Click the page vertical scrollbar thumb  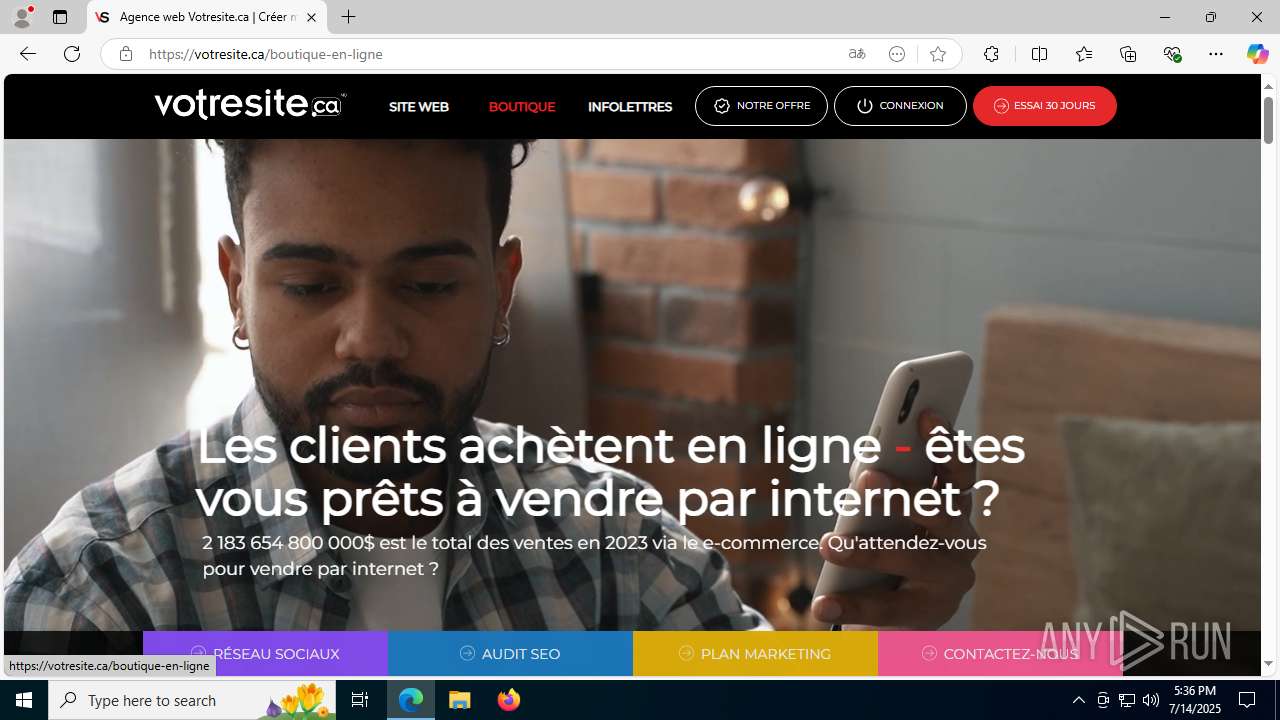[1268, 122]
